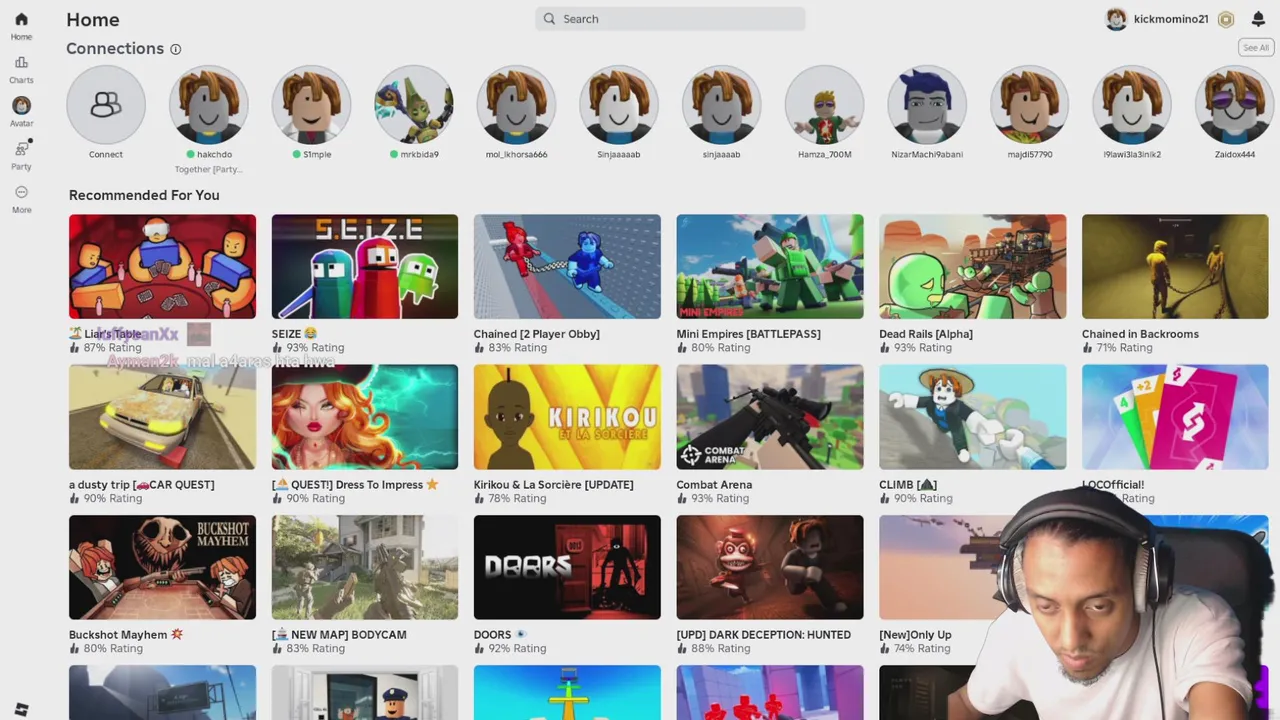The height and width of the screenshot is (720, 1280).
Task: Open Combat Arena game thumbnail
Action: click(x=770, y=417)
